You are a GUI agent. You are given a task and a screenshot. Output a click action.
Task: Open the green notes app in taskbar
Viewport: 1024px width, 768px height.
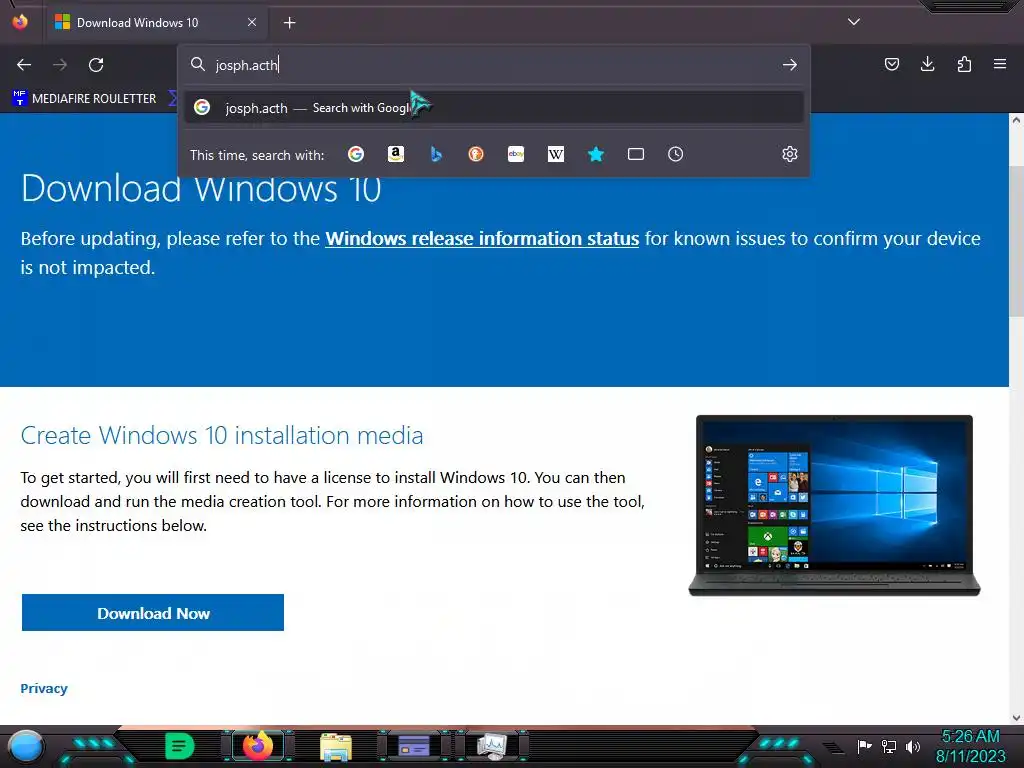[x=180, y=746]
